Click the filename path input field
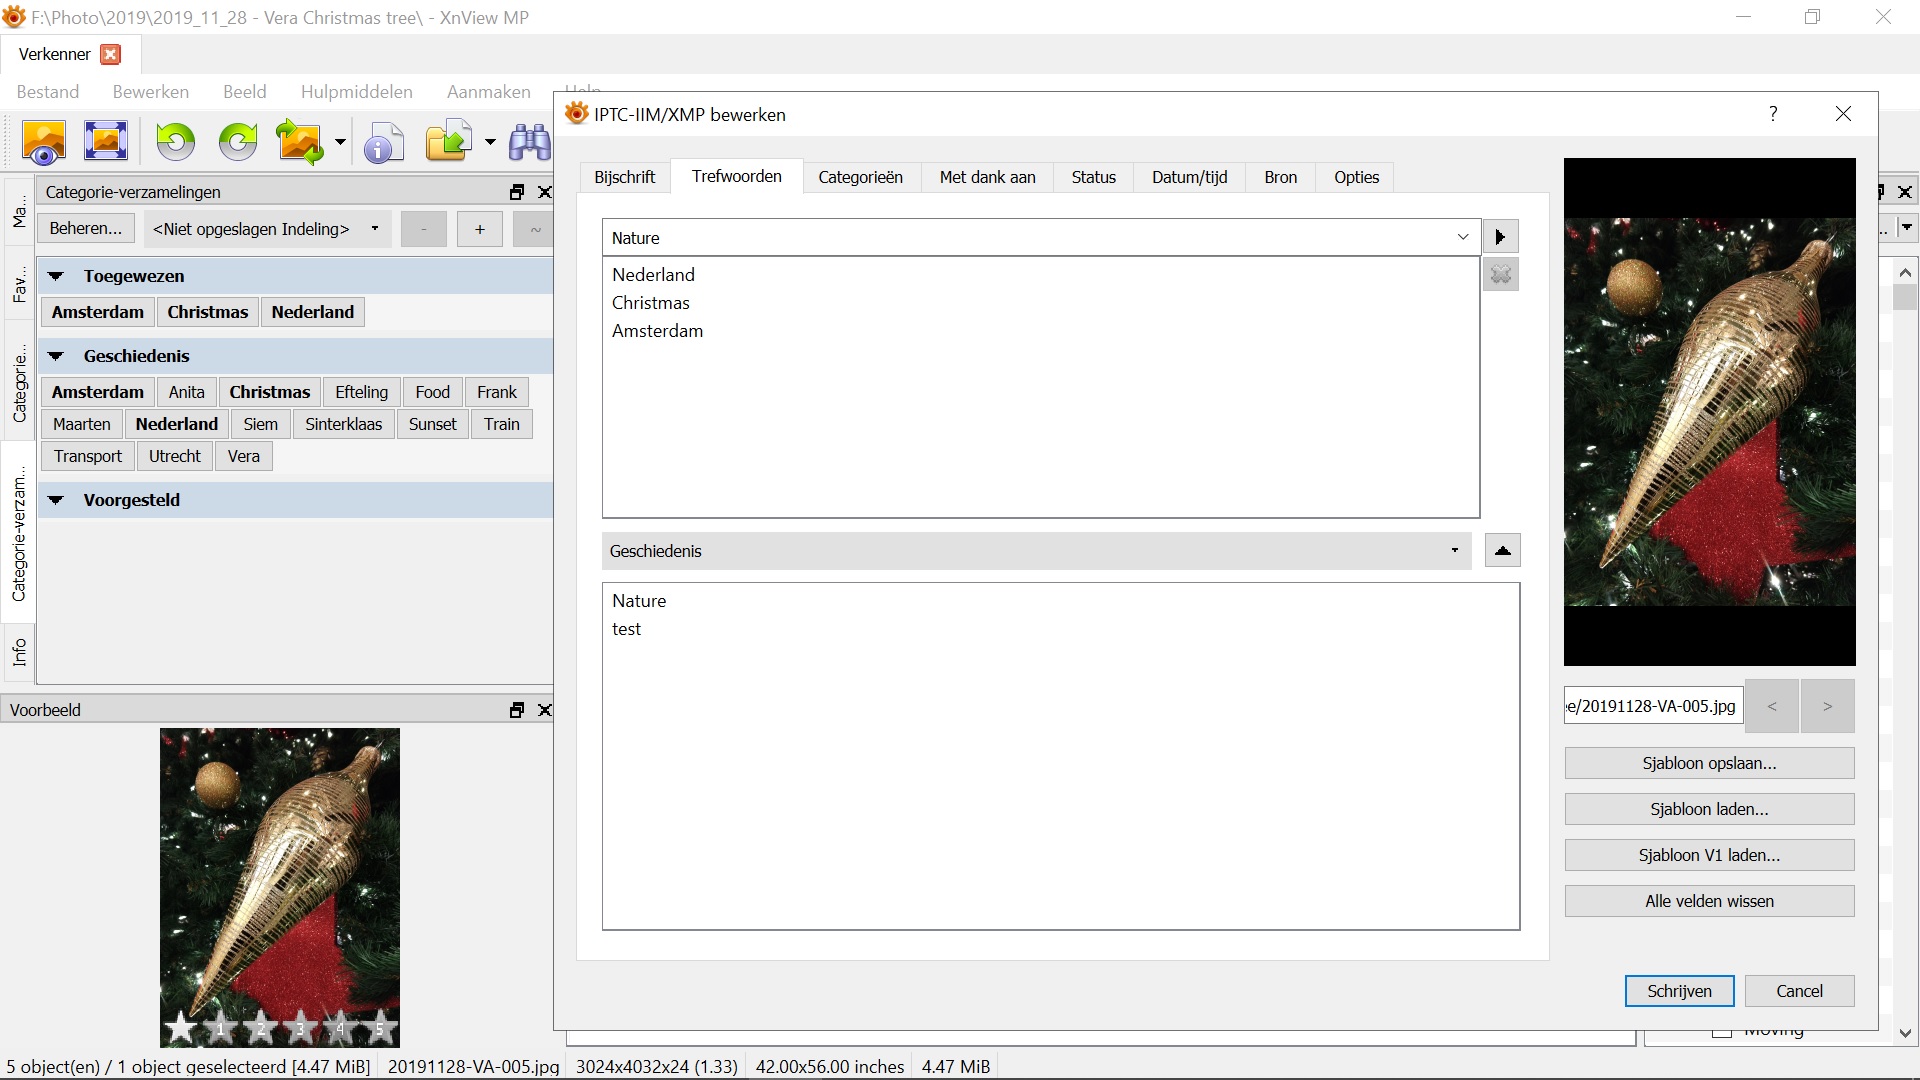This screenshot has width=1920, height=1080. (1652, 706)
